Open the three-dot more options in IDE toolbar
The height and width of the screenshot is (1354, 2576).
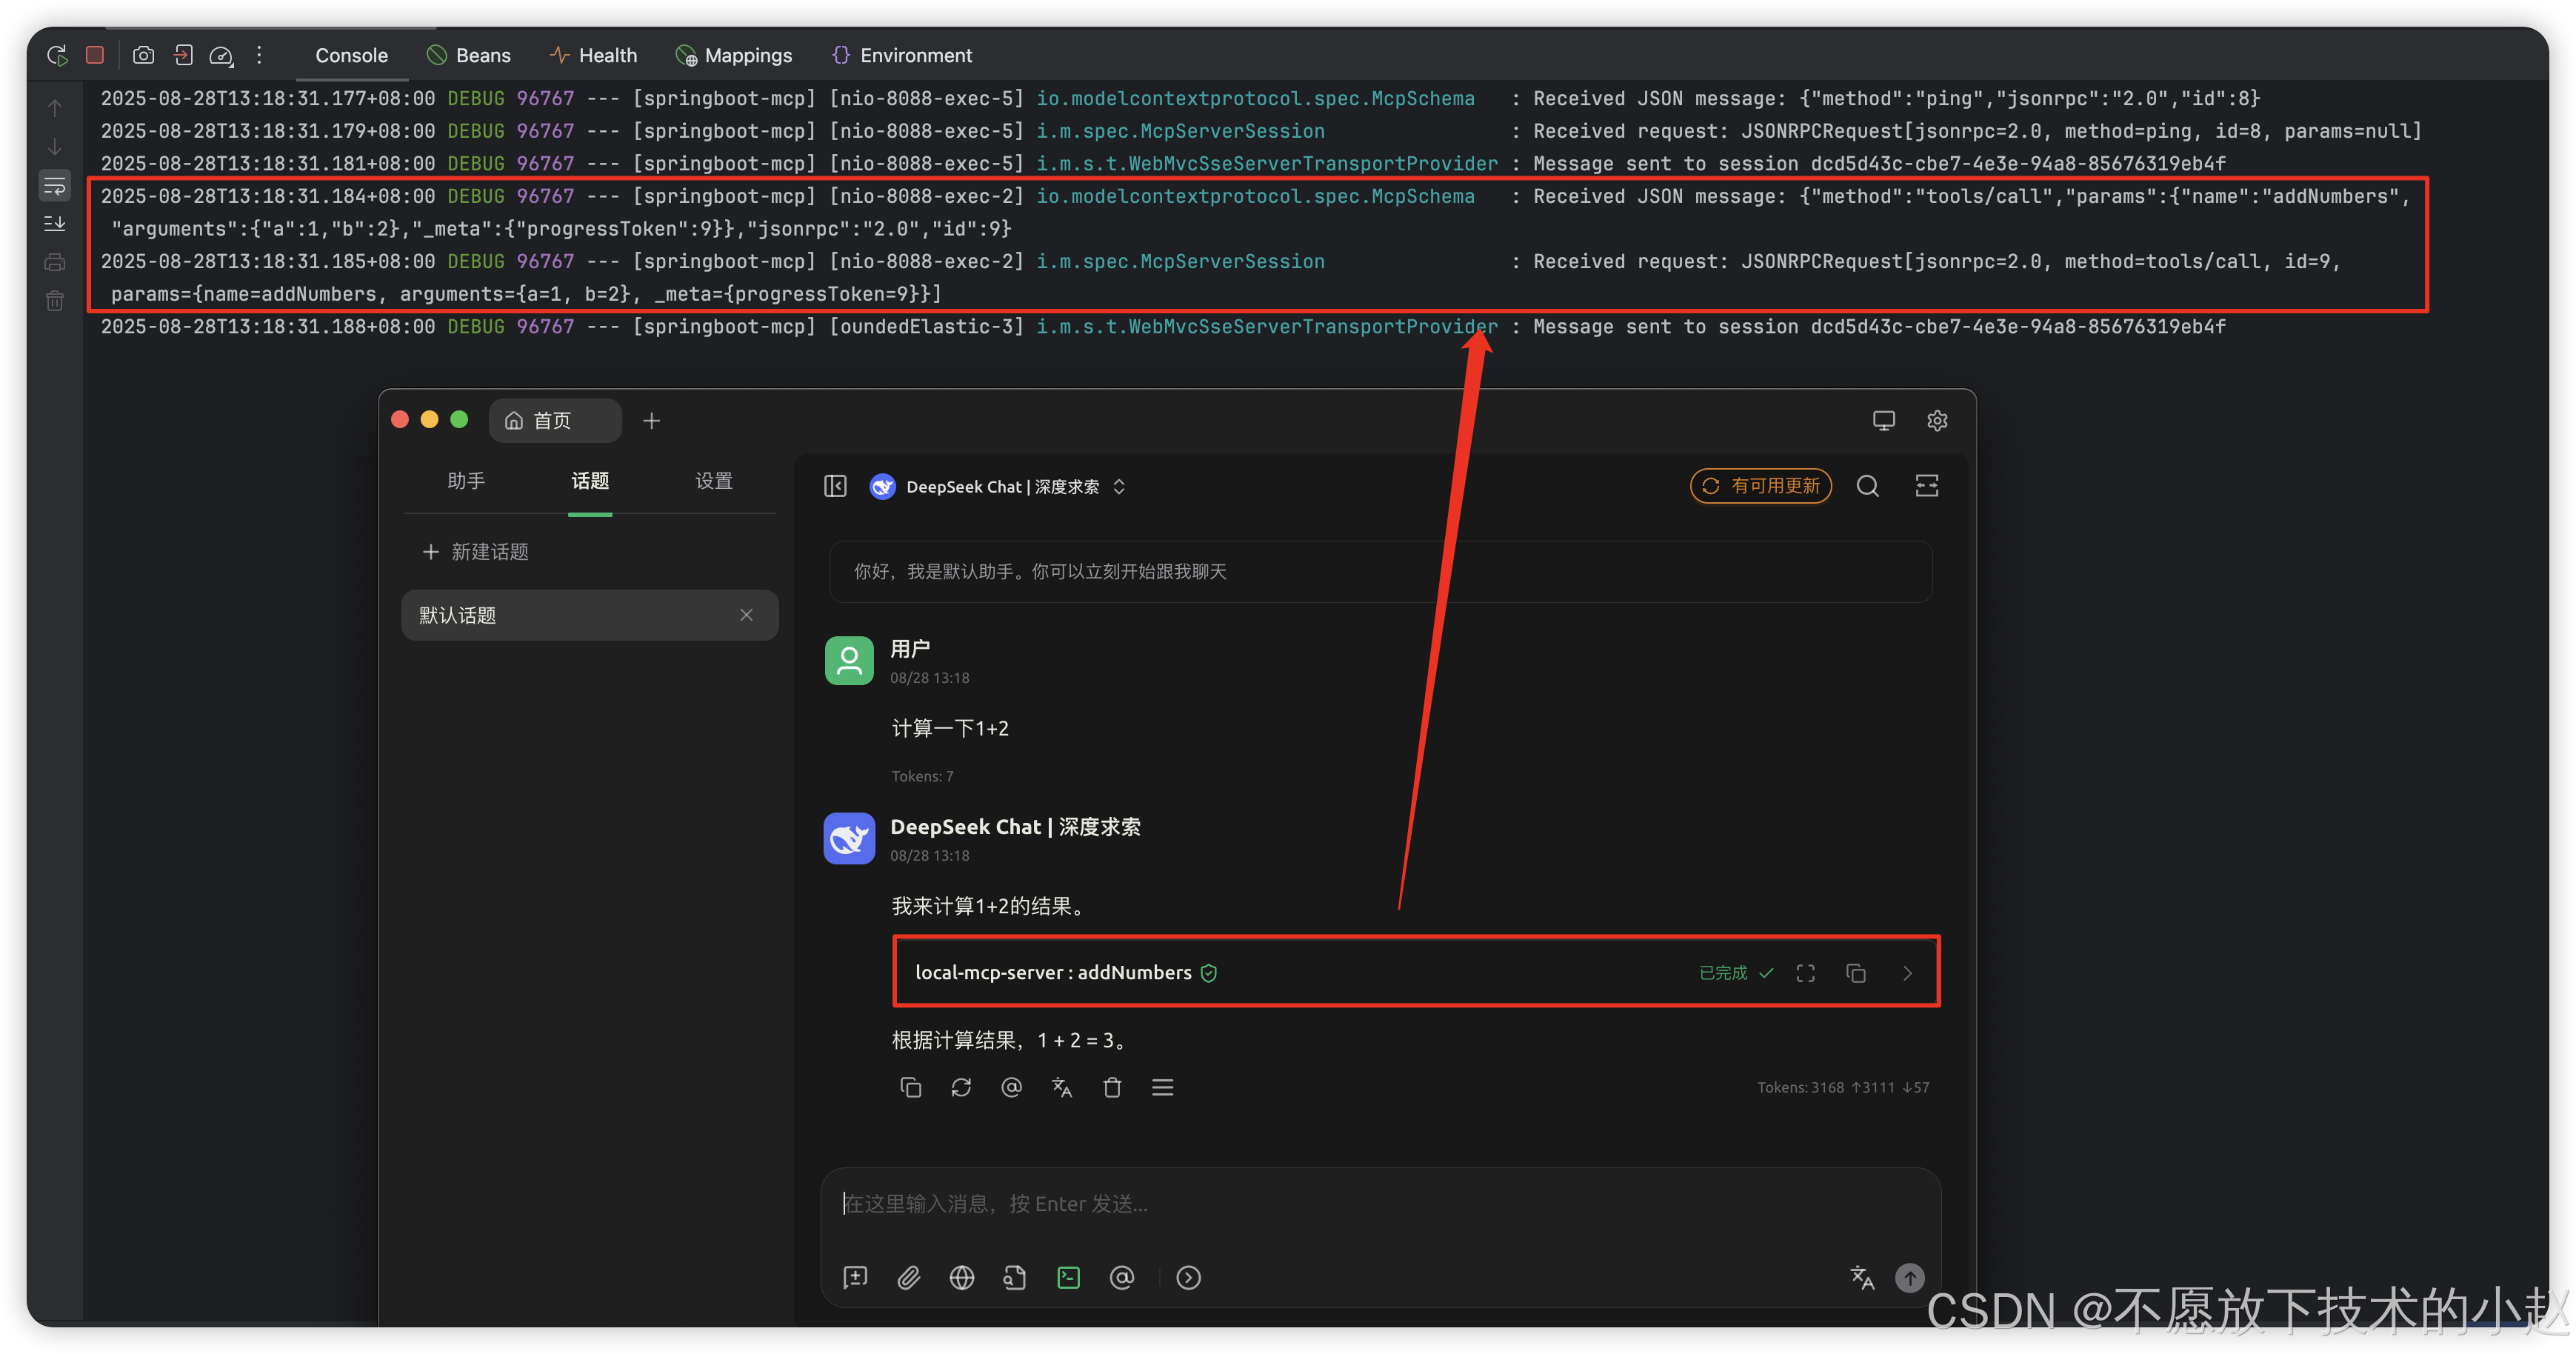tap(259, 55)
